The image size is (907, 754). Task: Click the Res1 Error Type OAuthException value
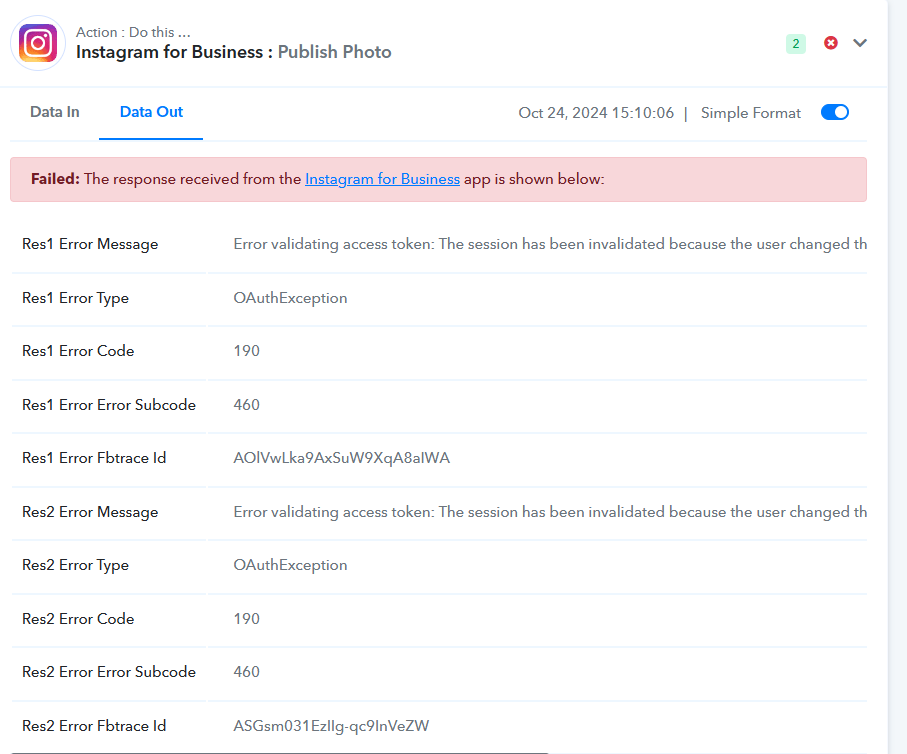(x=290, y=298)
